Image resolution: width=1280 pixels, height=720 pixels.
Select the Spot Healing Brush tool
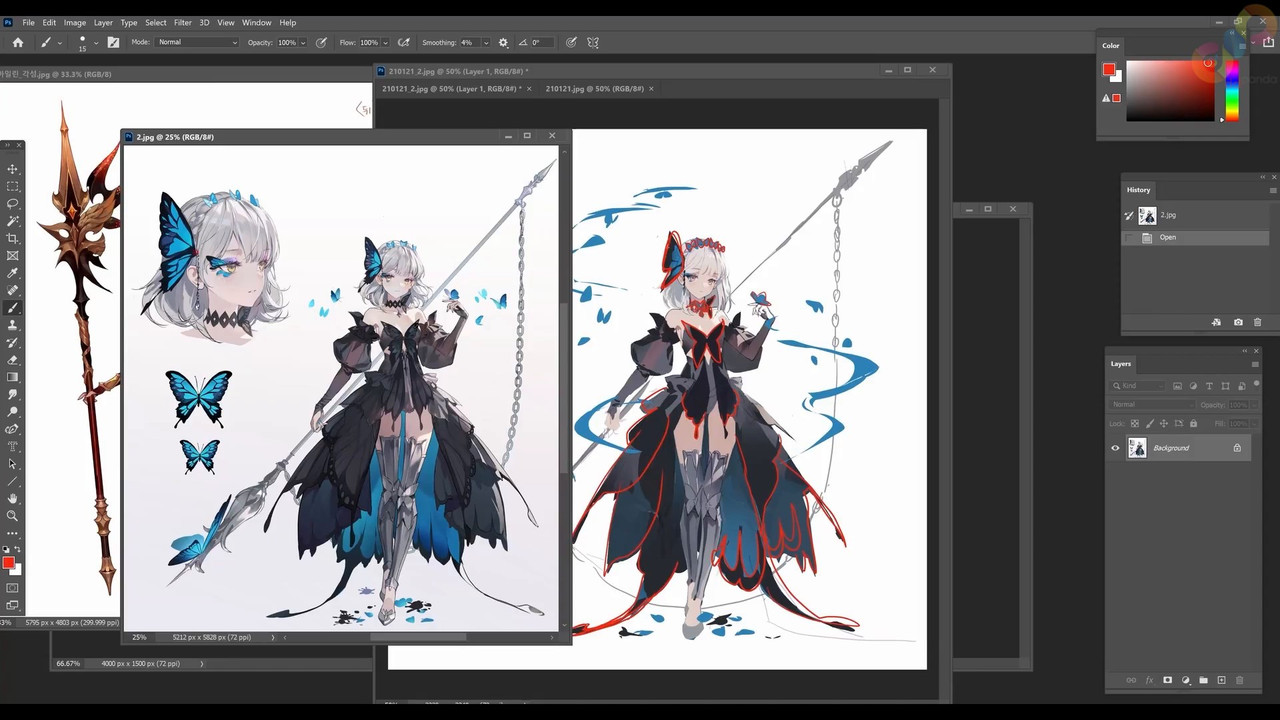pyautogui.click(x=12, y=290)
